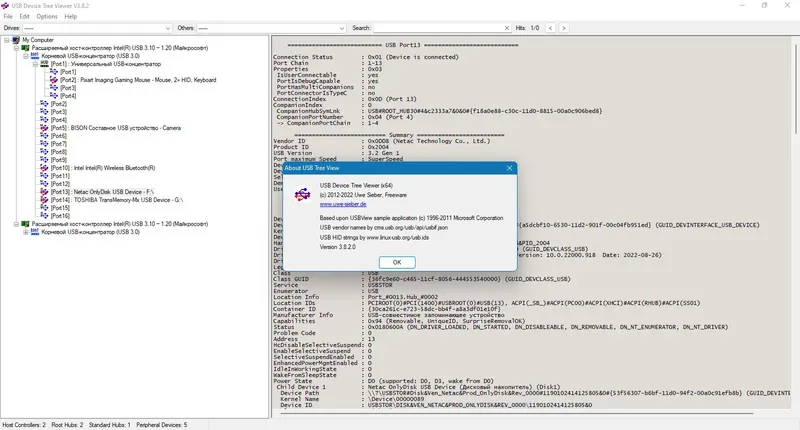This screenshot has height=430, width=800.
Task: Click the USB Device Tree Viewer title icon
Action: click(5, 6)
